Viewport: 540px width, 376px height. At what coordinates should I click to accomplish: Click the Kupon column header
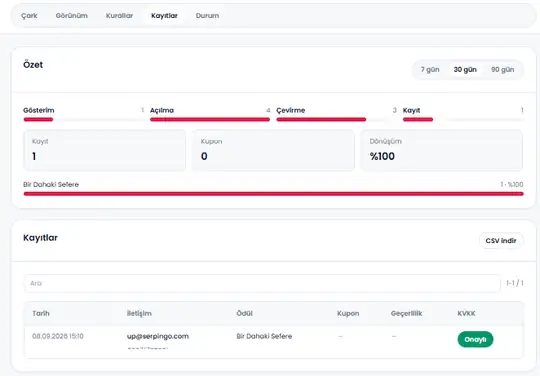[x=348, y=313]
